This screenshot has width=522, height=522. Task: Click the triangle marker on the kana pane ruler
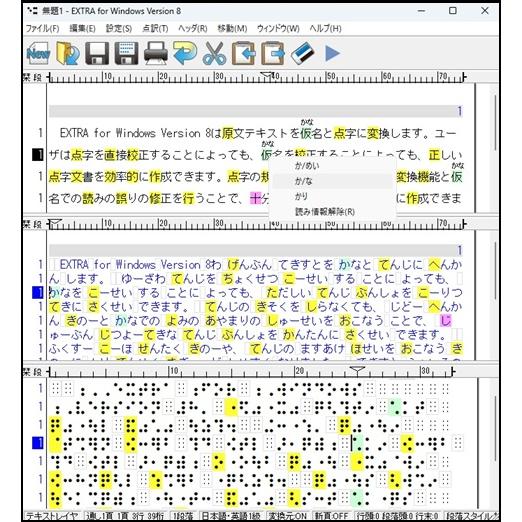click(x=55, y=223)
